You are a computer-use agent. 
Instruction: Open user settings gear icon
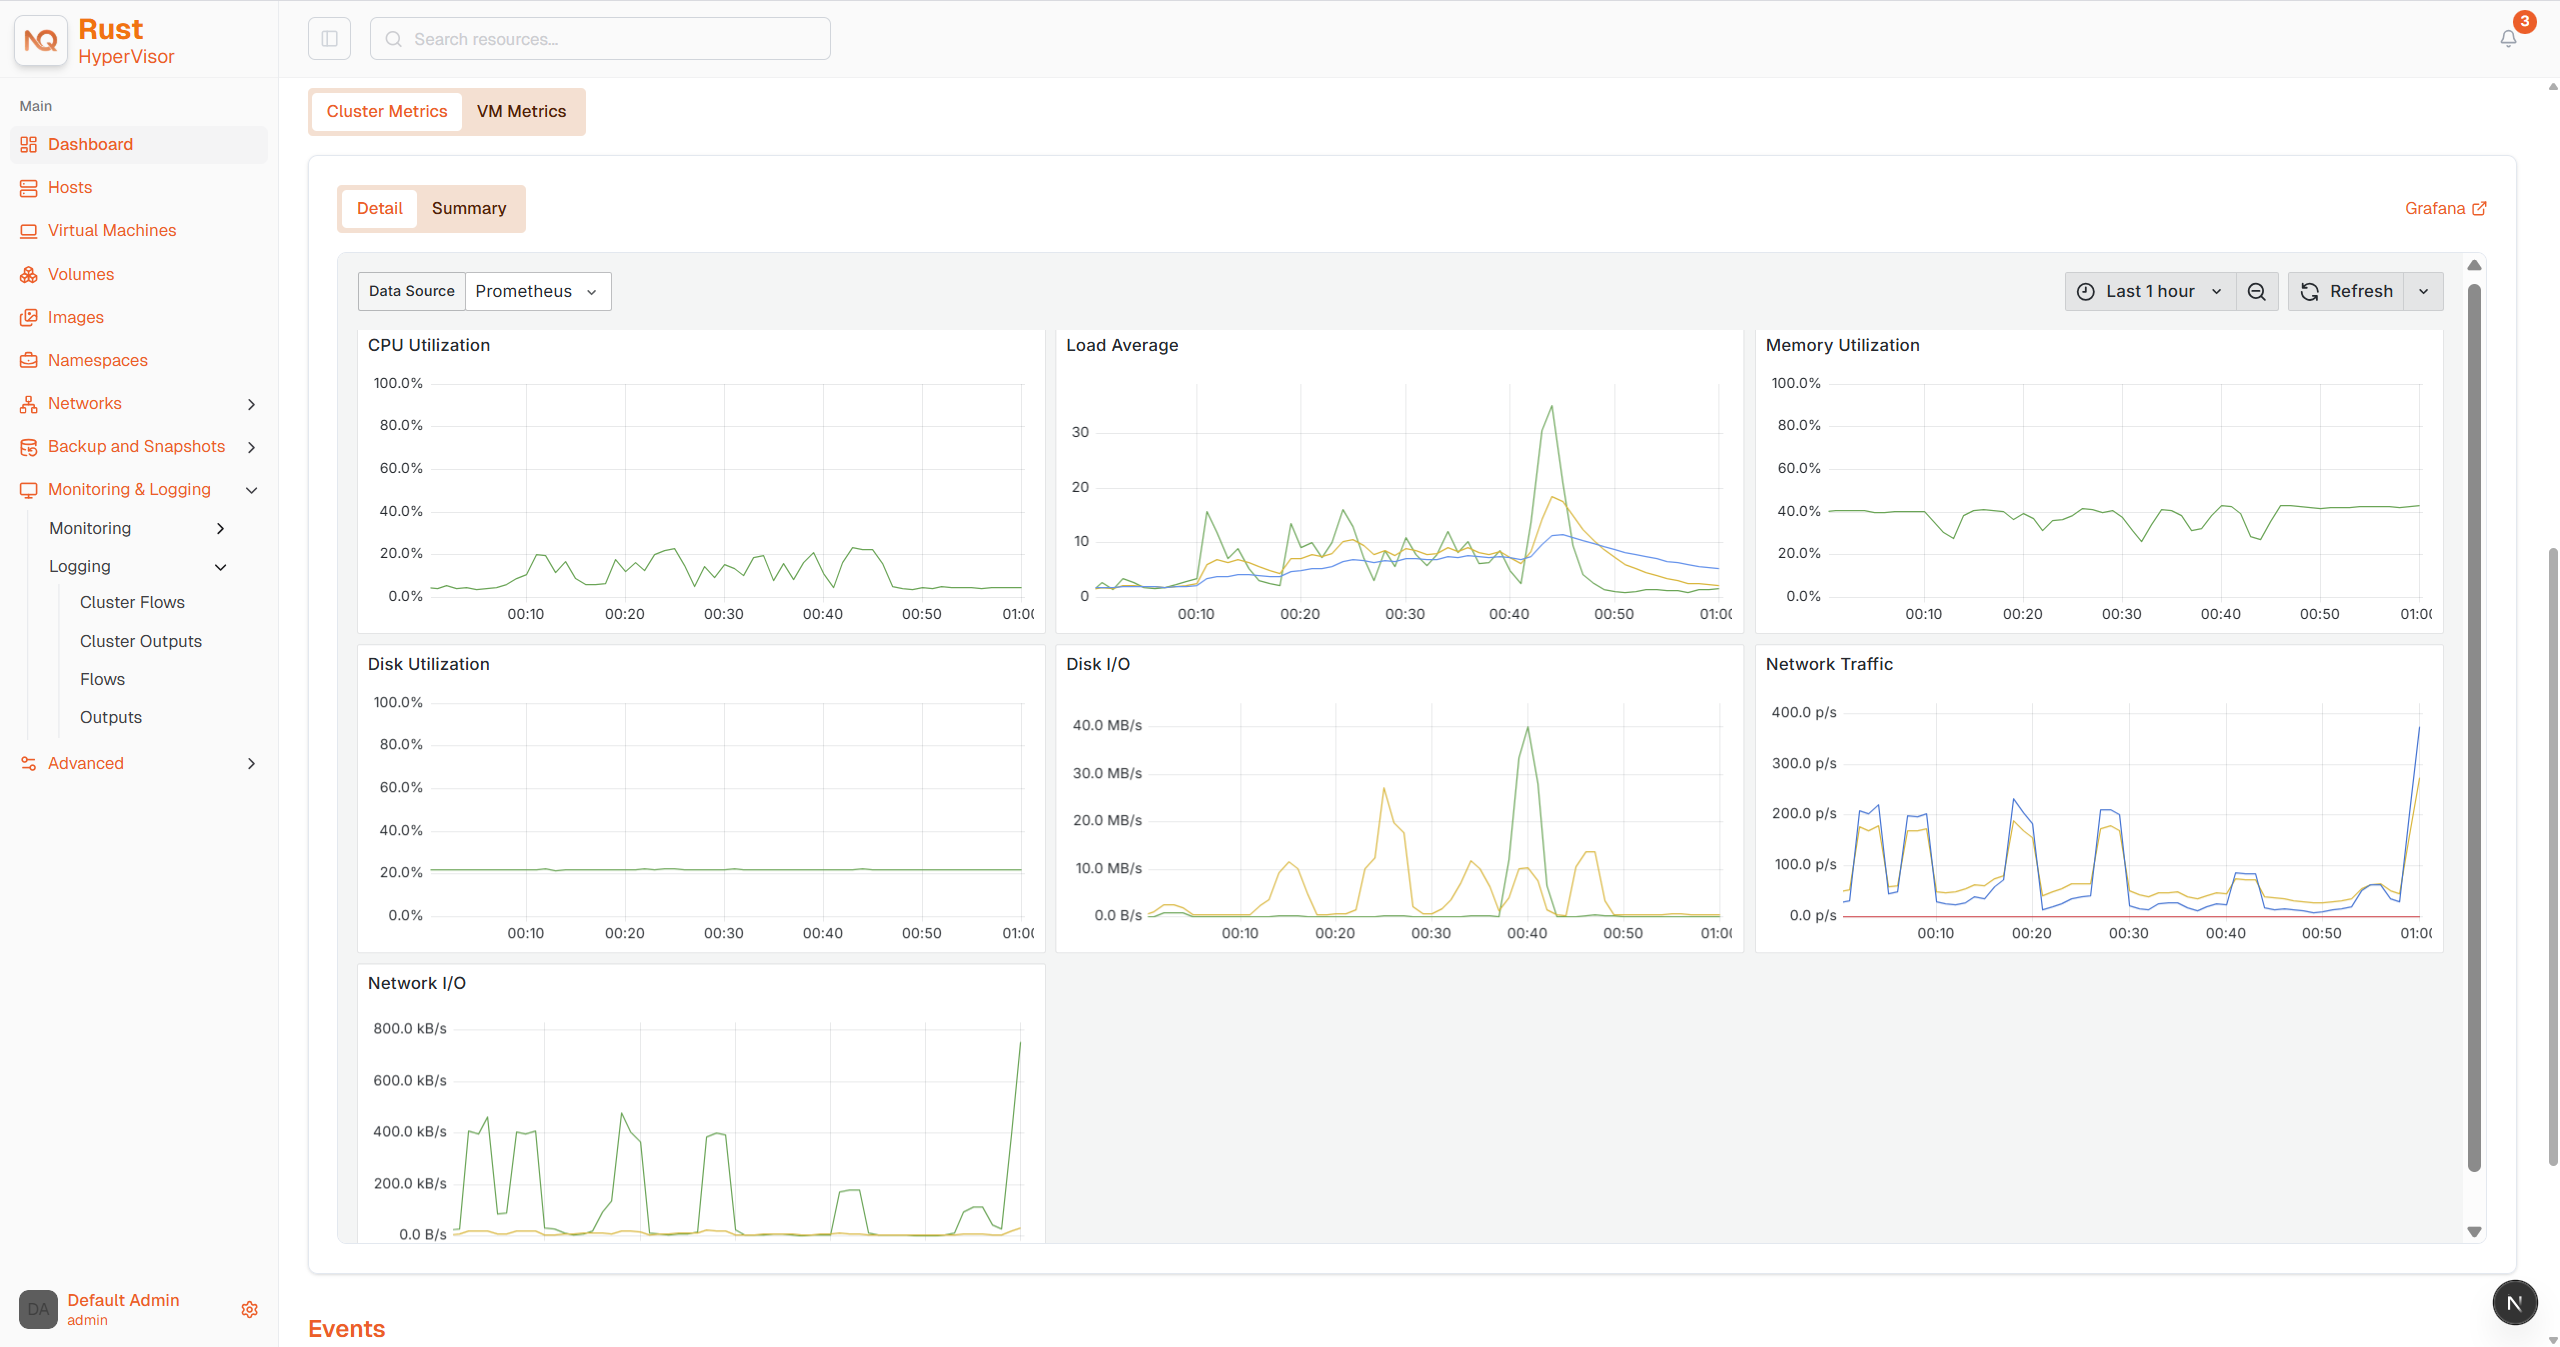250,1309
